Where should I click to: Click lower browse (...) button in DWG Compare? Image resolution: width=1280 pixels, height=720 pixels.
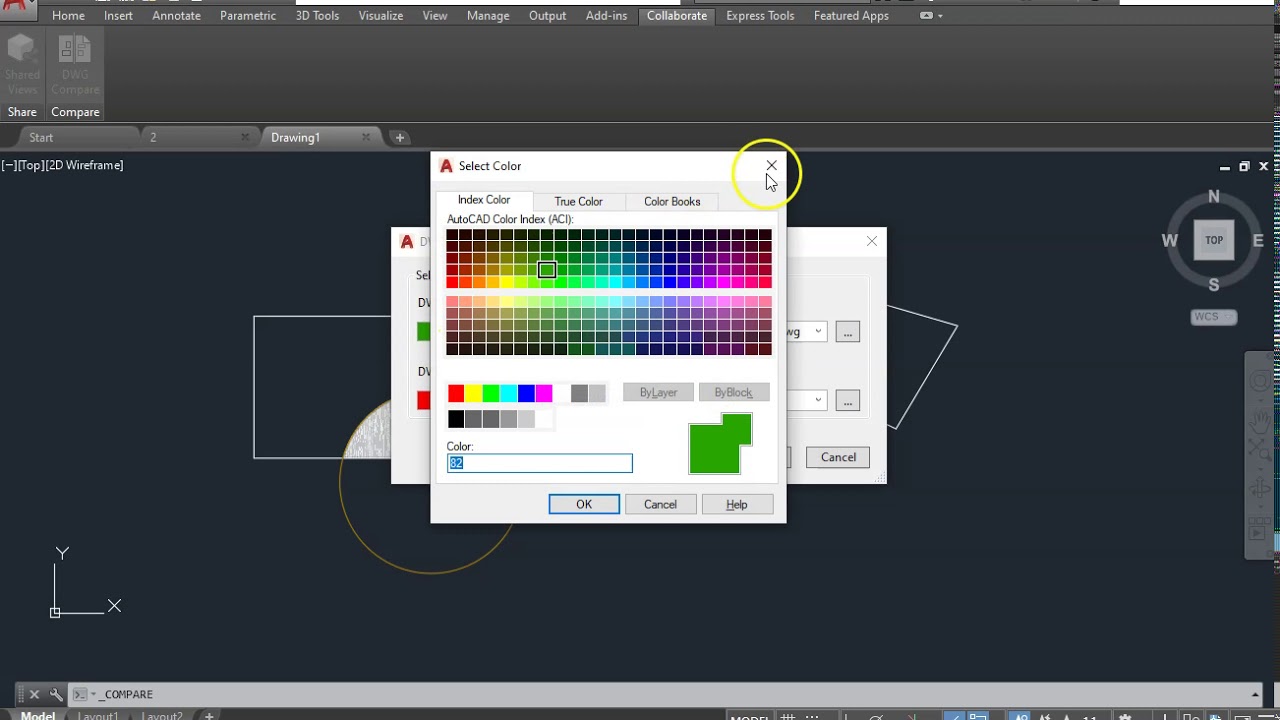coord(847,401)
